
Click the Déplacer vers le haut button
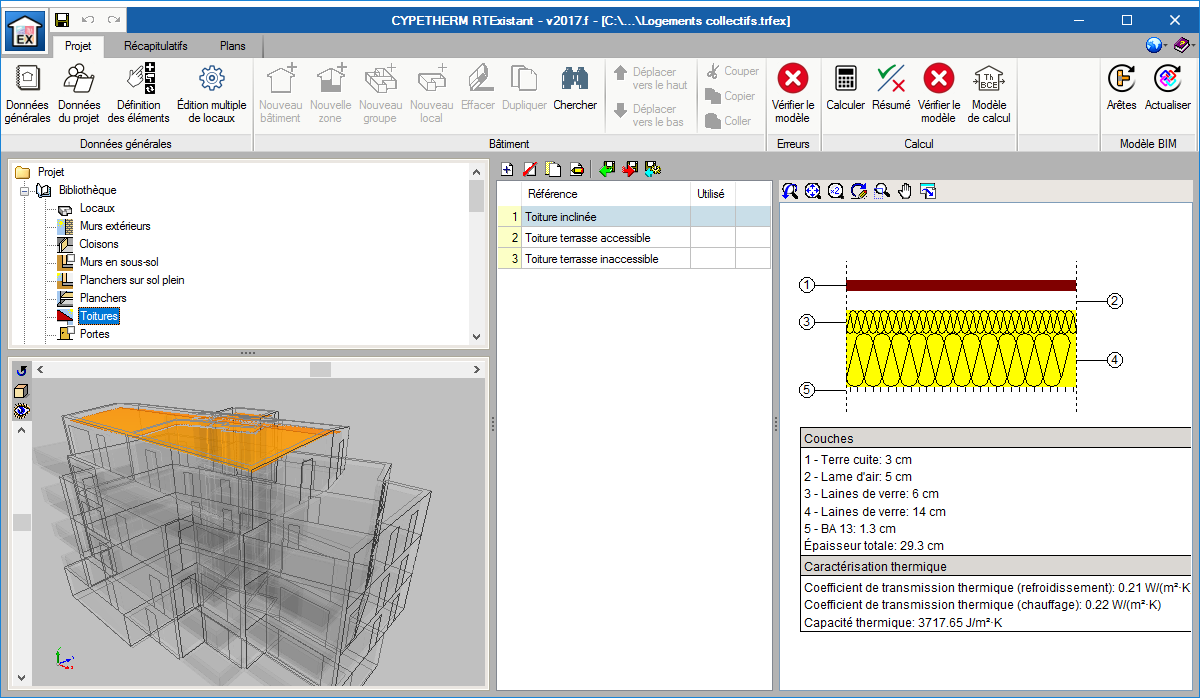tap(651, 78)
